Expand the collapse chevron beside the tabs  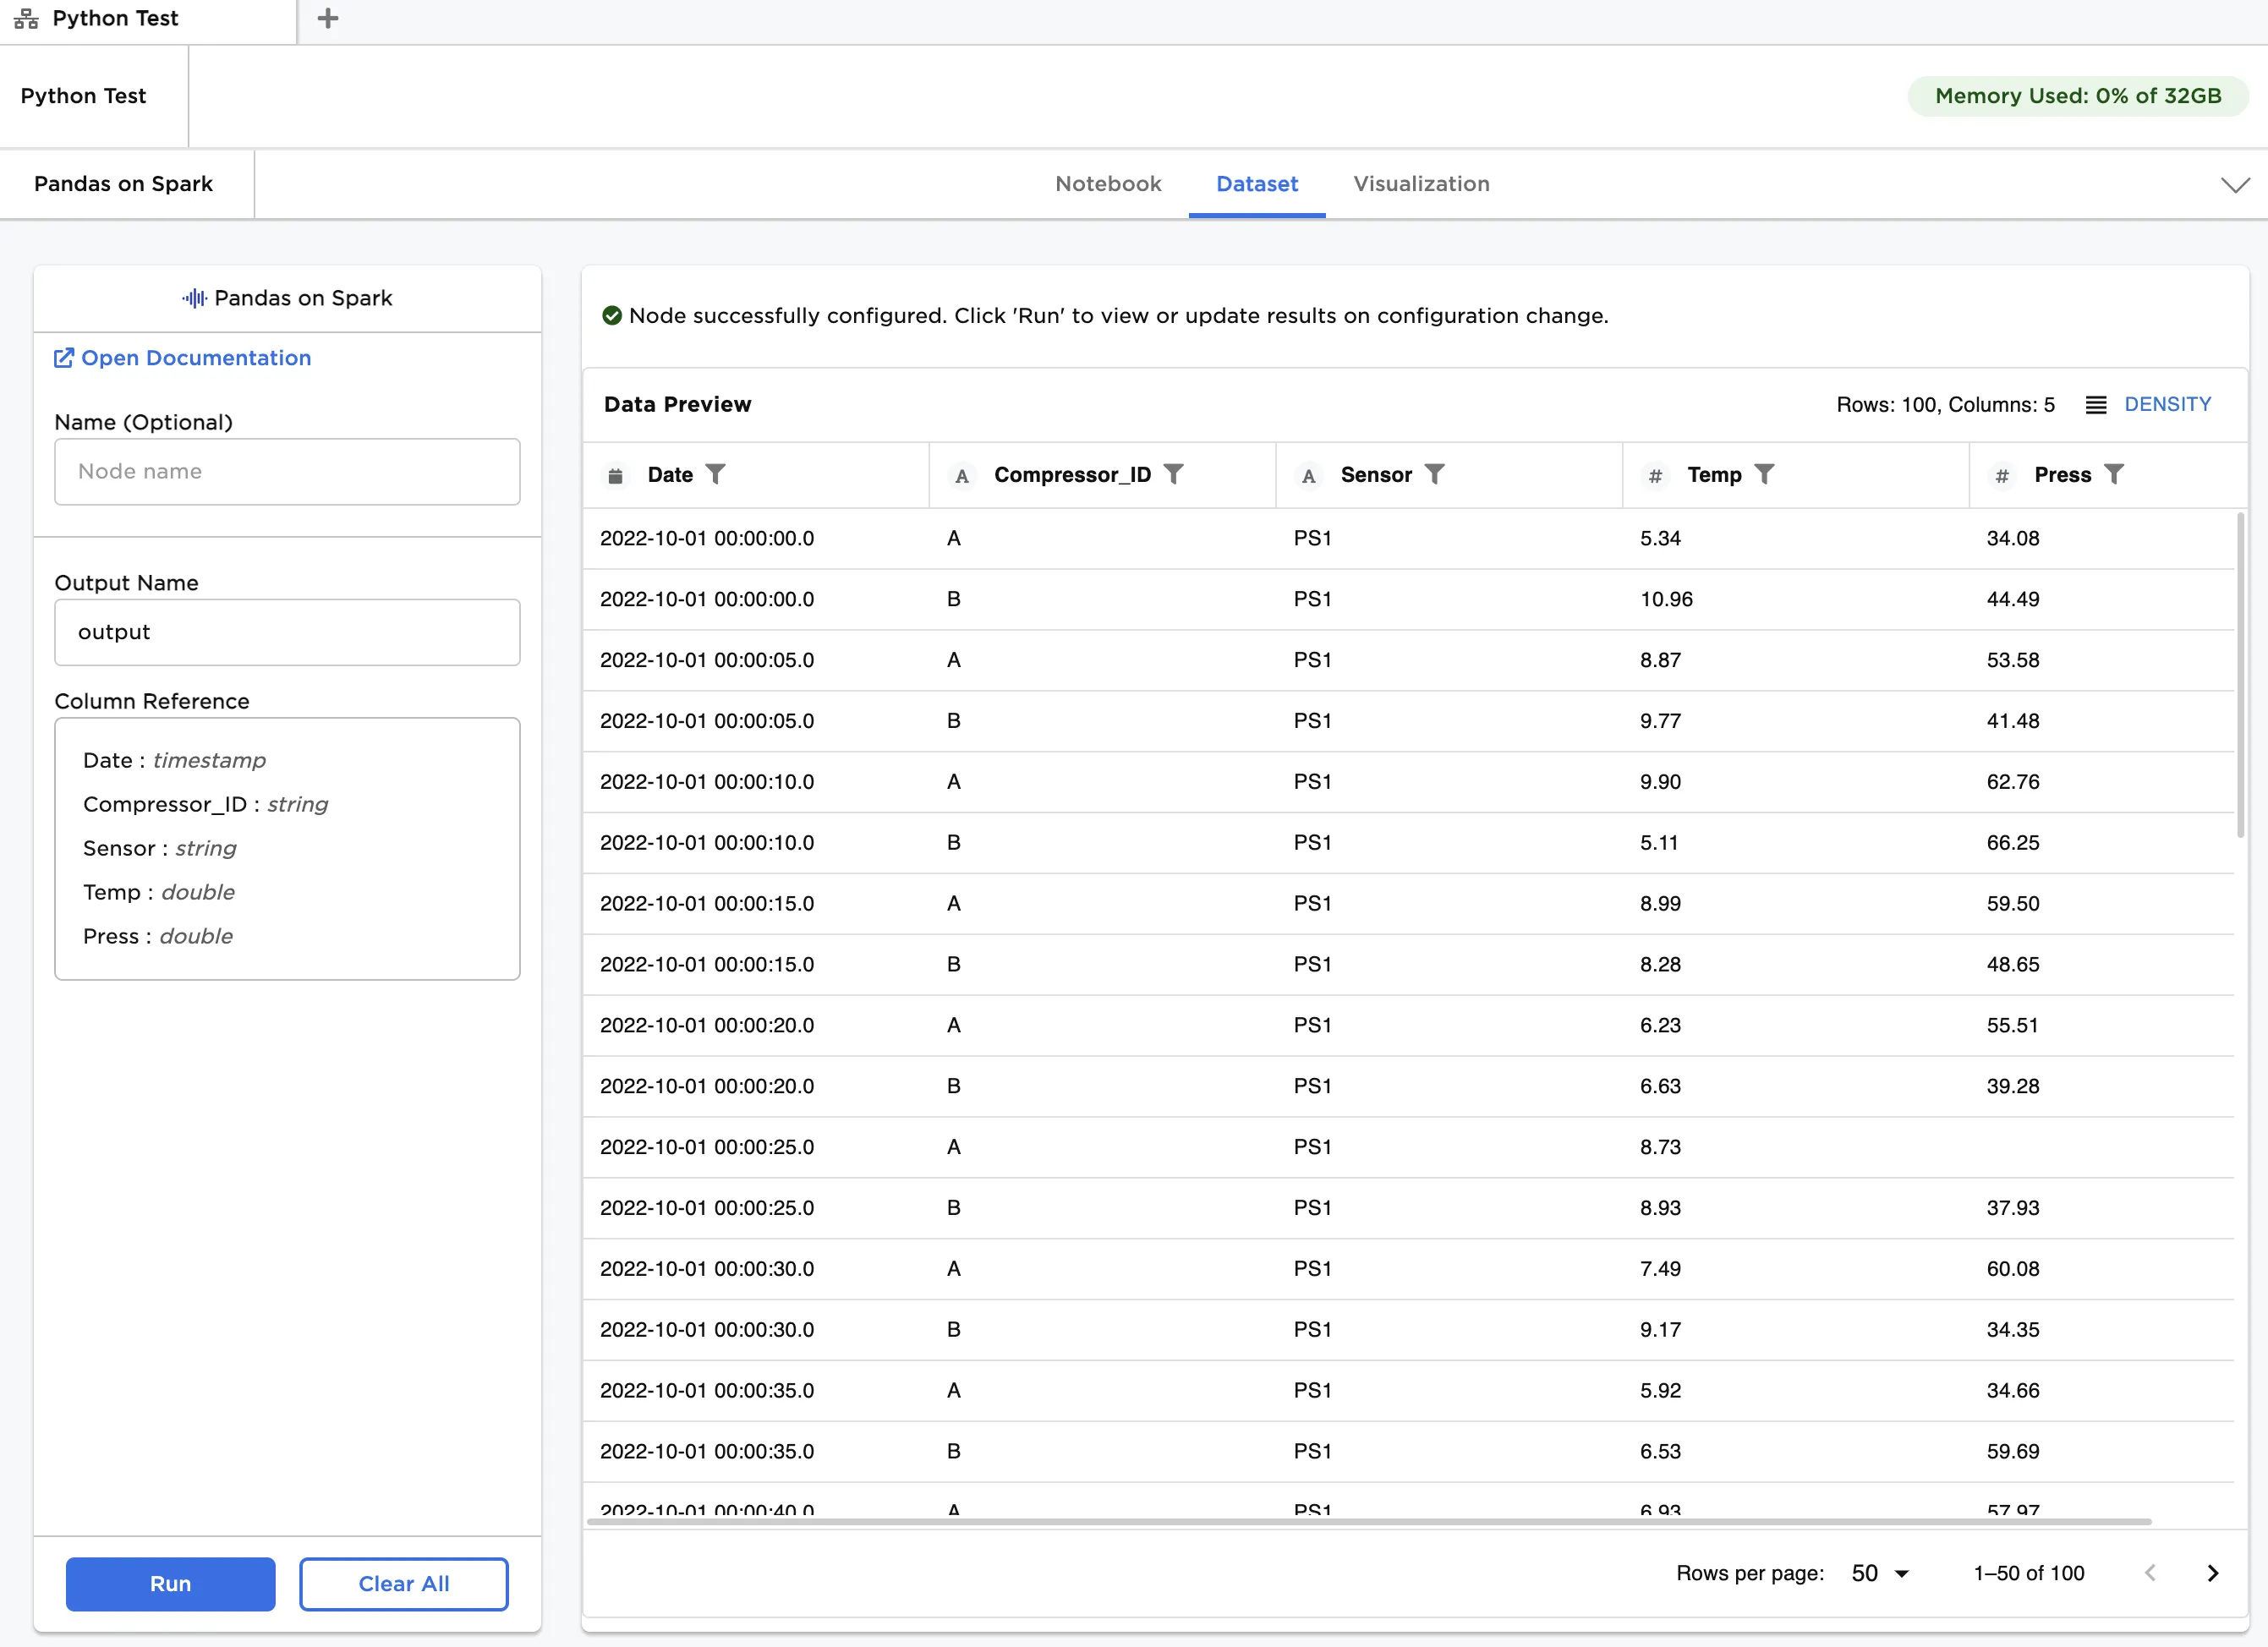[2235, 185]
